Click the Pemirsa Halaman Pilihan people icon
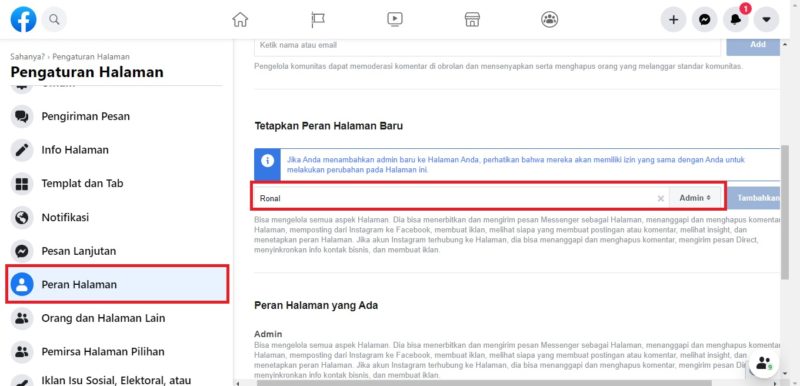This screenshot has height=386, width=800. 22,352
